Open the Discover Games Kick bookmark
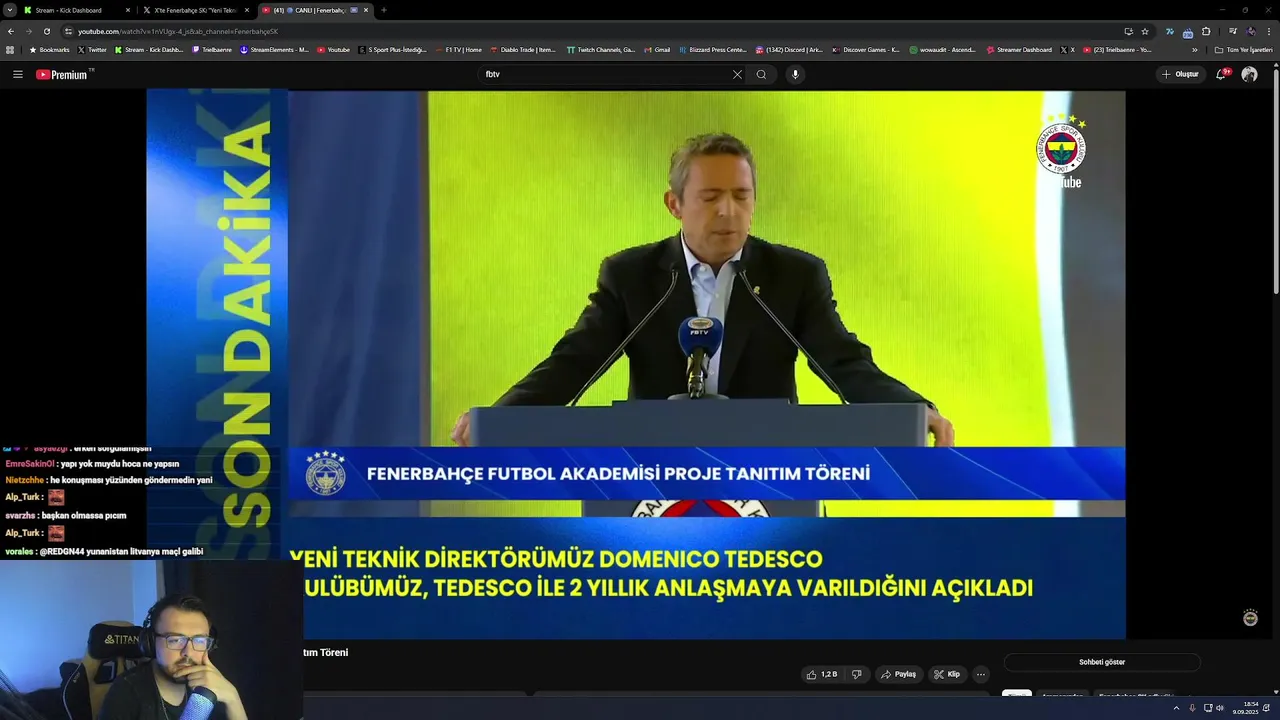 tap(866, 49)
